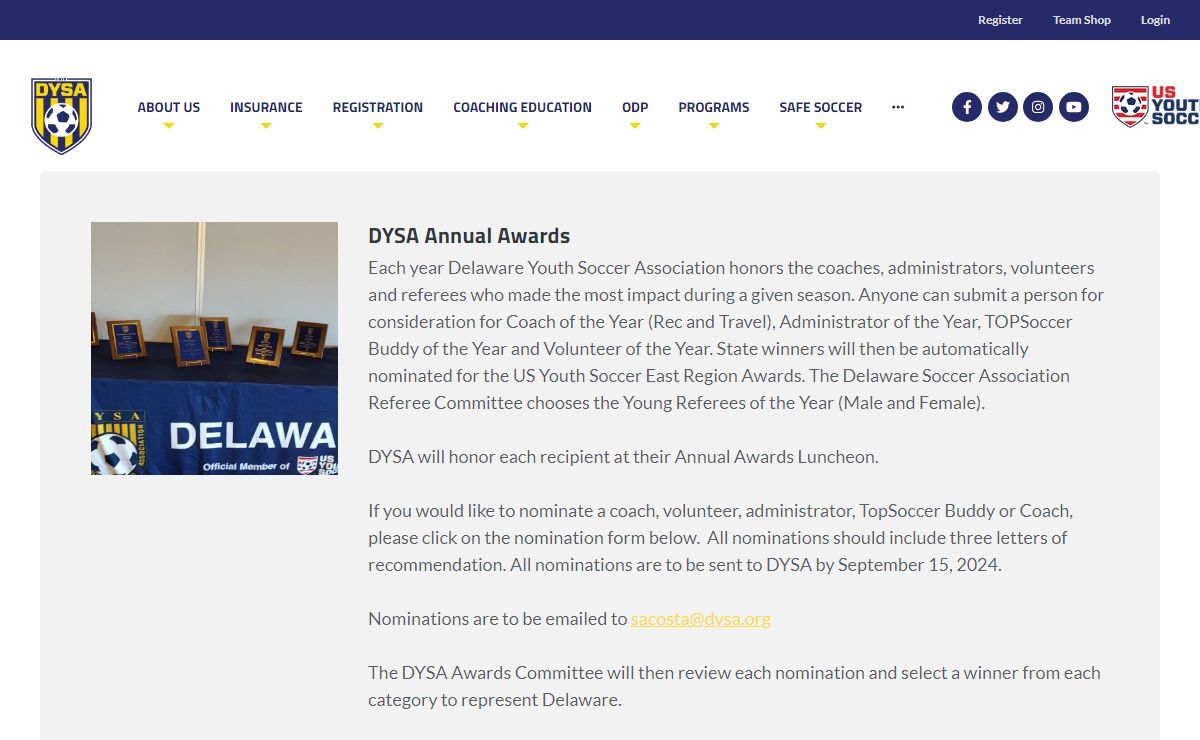Image resolution: width=1200 pixels, height=740 pixels.
Task: Open the DYSA Facebook page icon
Action: click(967, 107)
